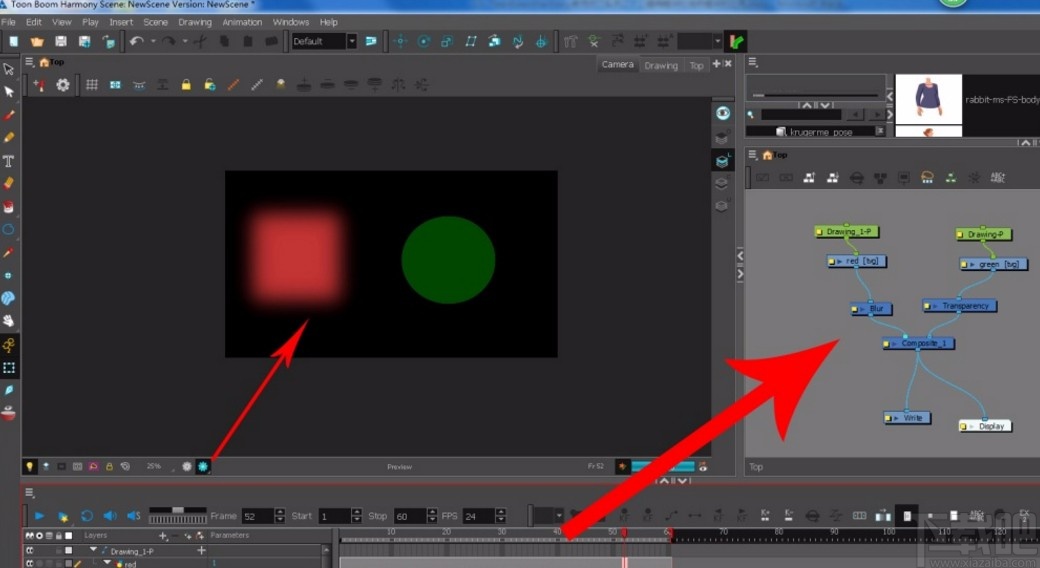The image size is (1040, 568).
Task: Toggle the light table bulb icon
Action: click(30, 466)
